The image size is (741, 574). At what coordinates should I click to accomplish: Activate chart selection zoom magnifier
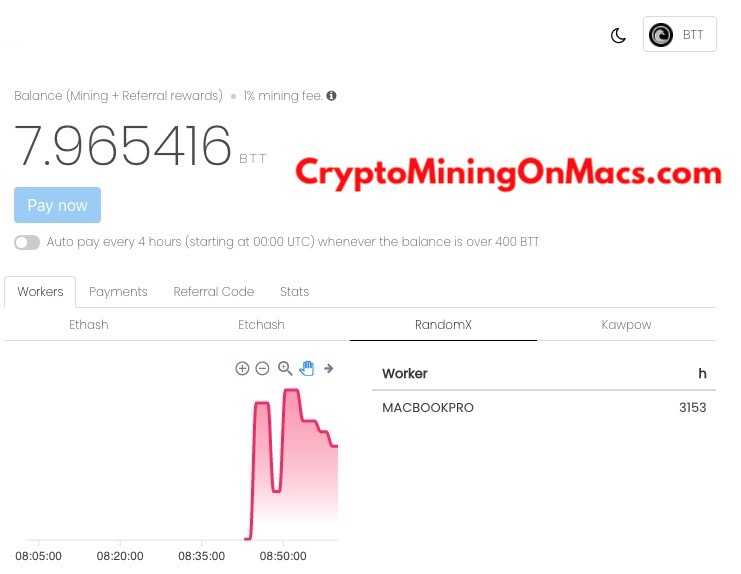point(285,368)
